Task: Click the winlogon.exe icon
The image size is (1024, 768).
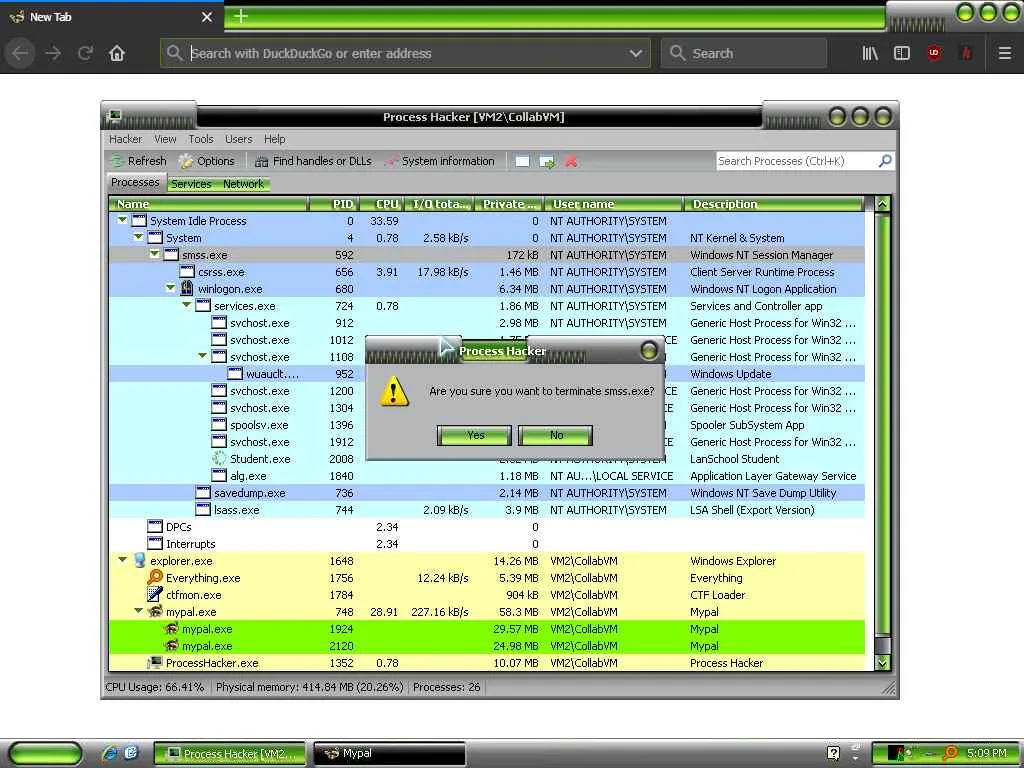Action: click(x=187, y=288)
